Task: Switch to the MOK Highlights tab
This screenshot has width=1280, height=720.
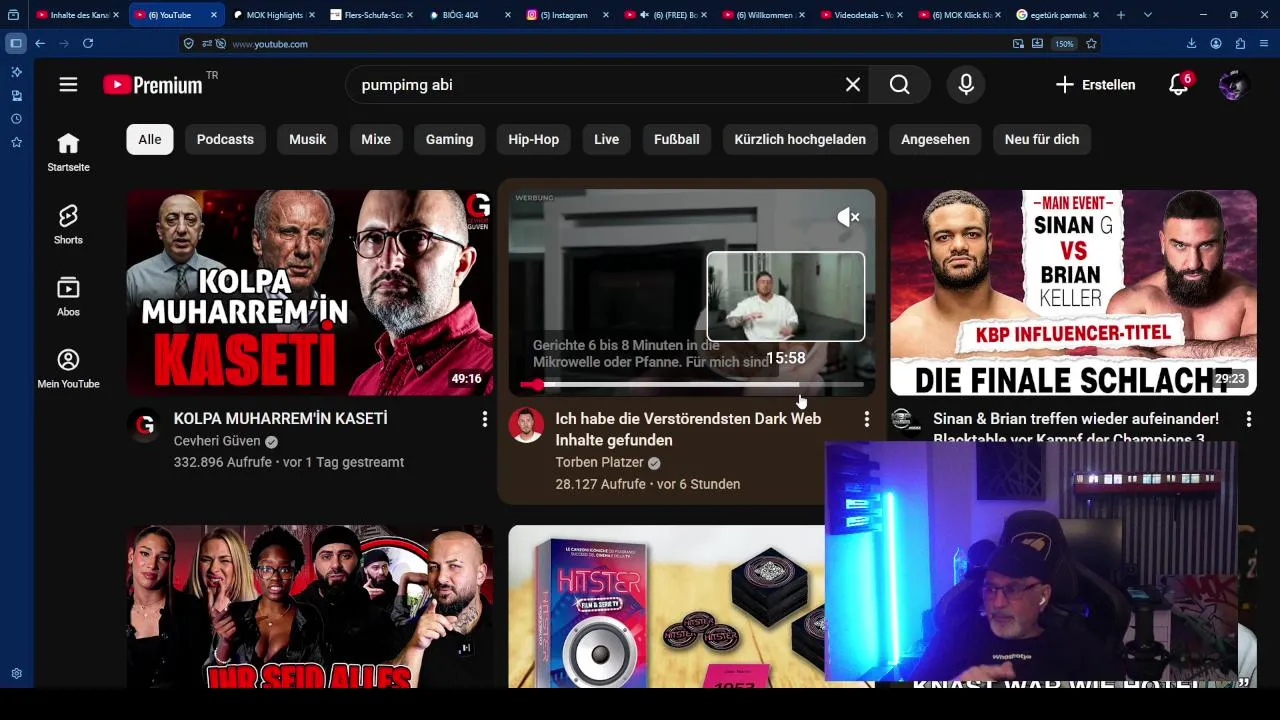Action: [x=272, y=15]
